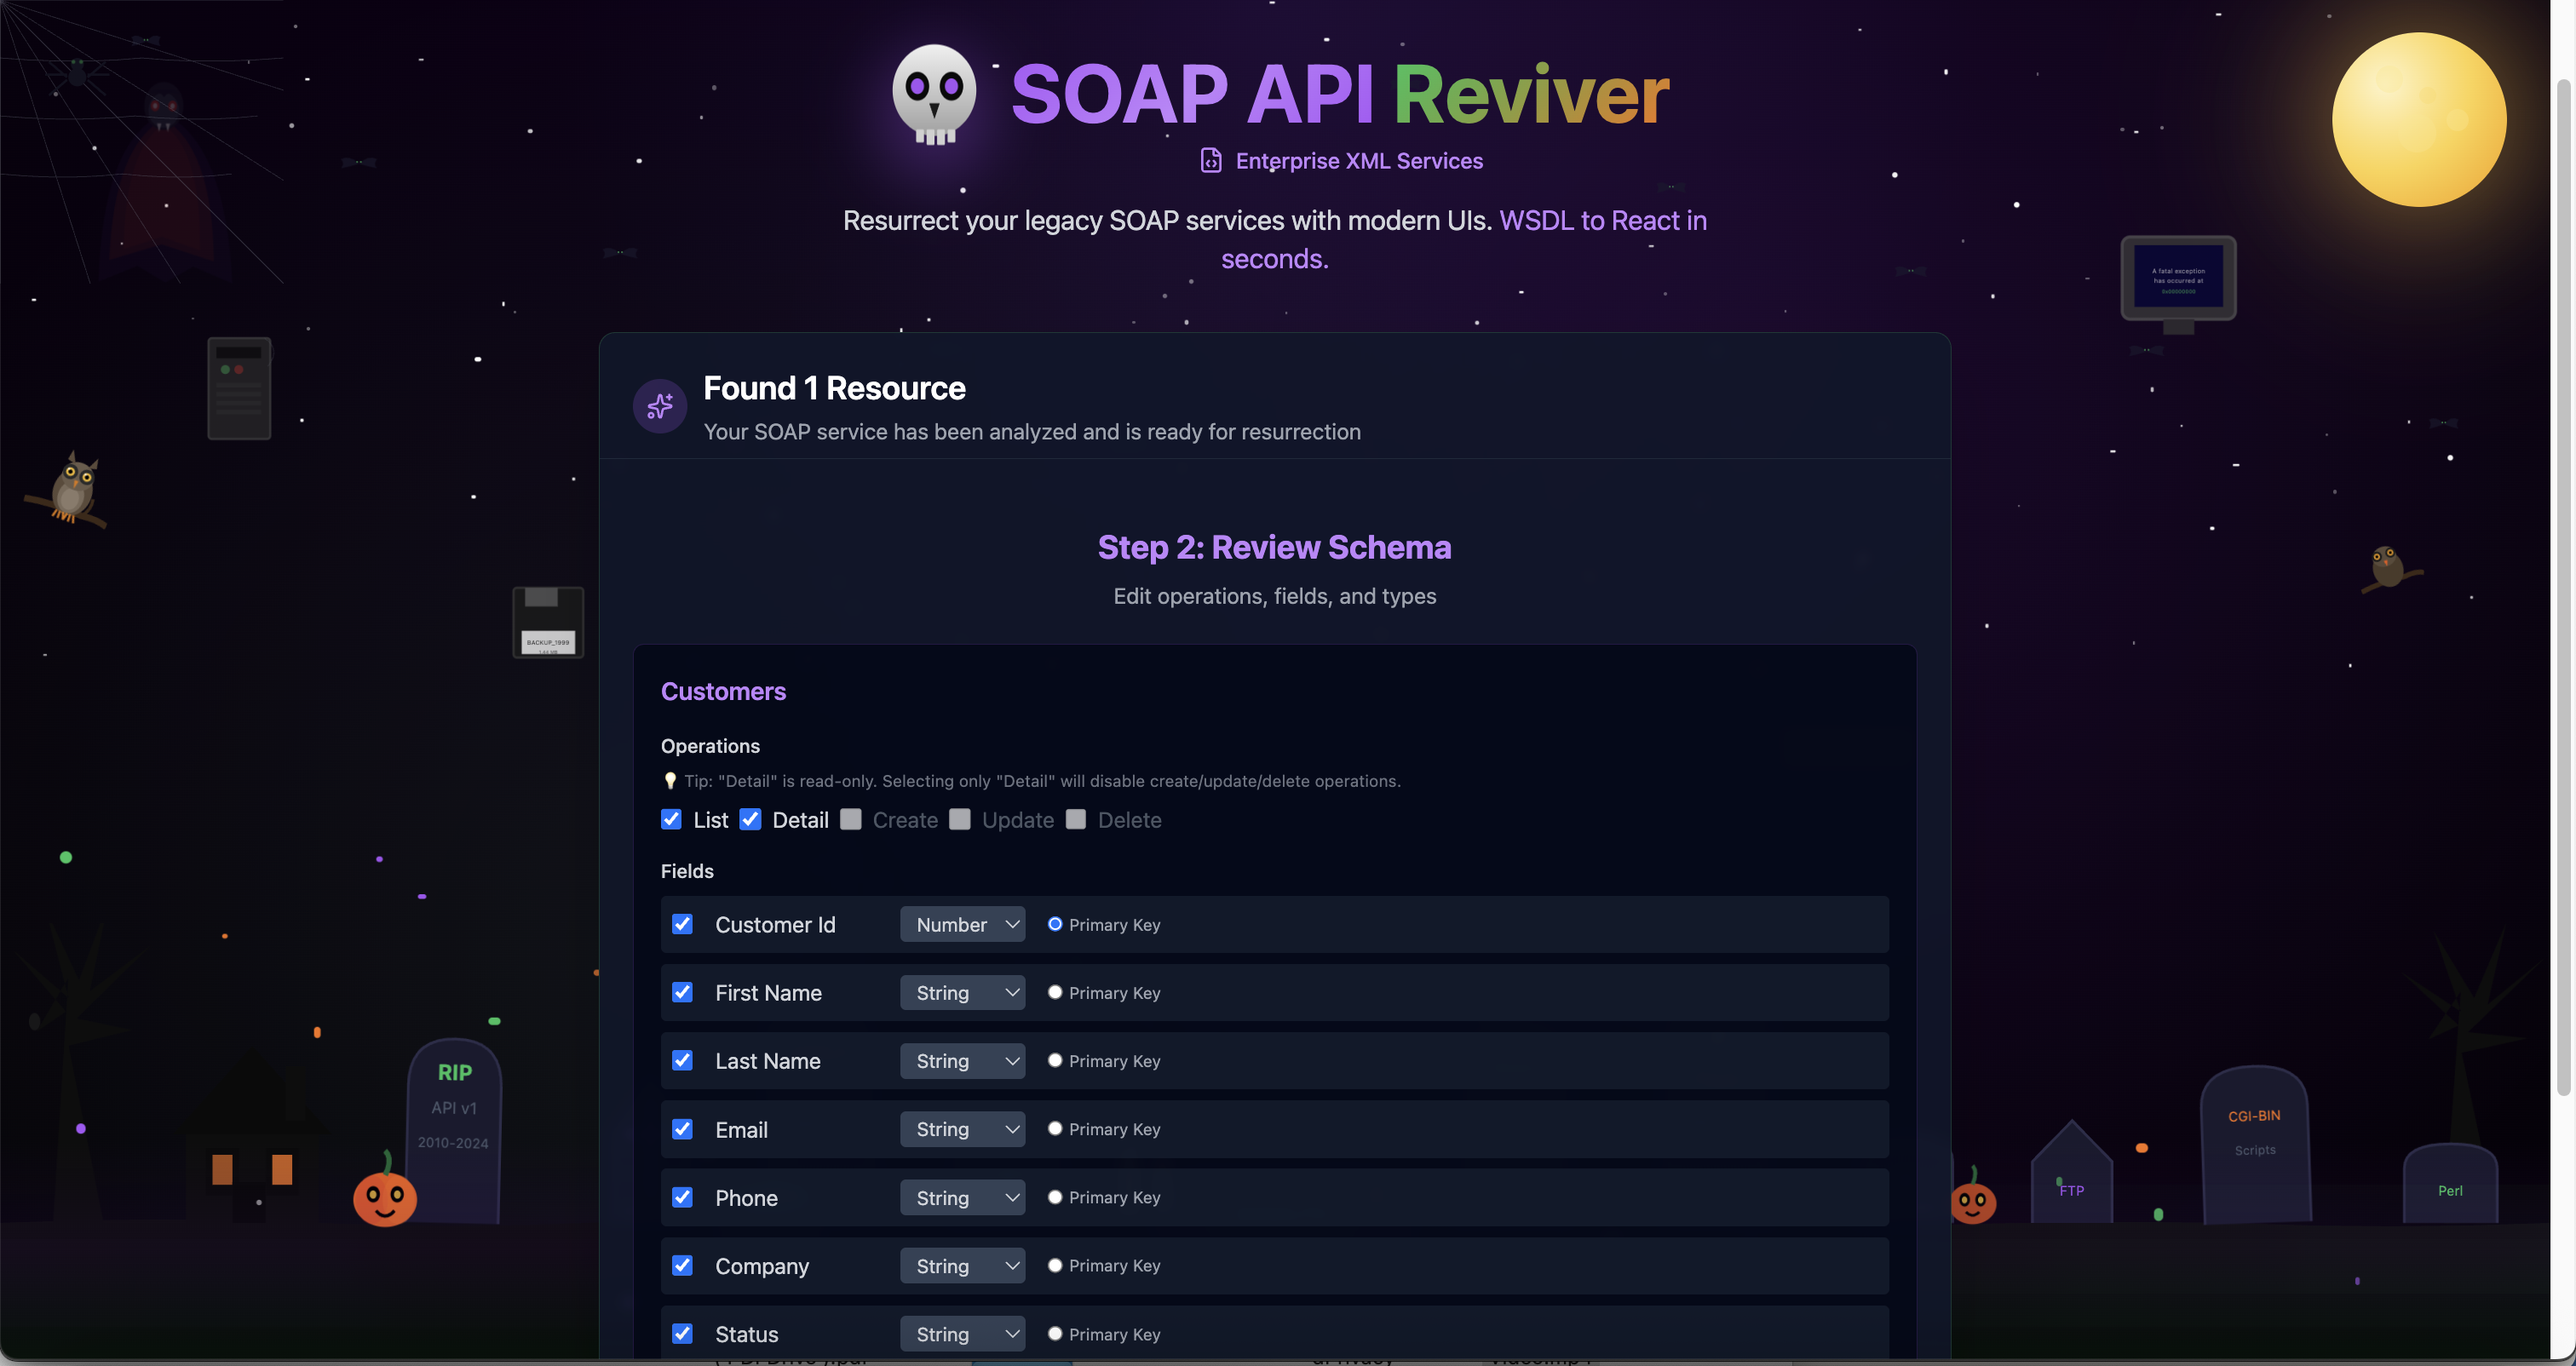Click the floppy disk backup icon
The height and width of the screenshot is (1366, 2576).
point(548,622)
